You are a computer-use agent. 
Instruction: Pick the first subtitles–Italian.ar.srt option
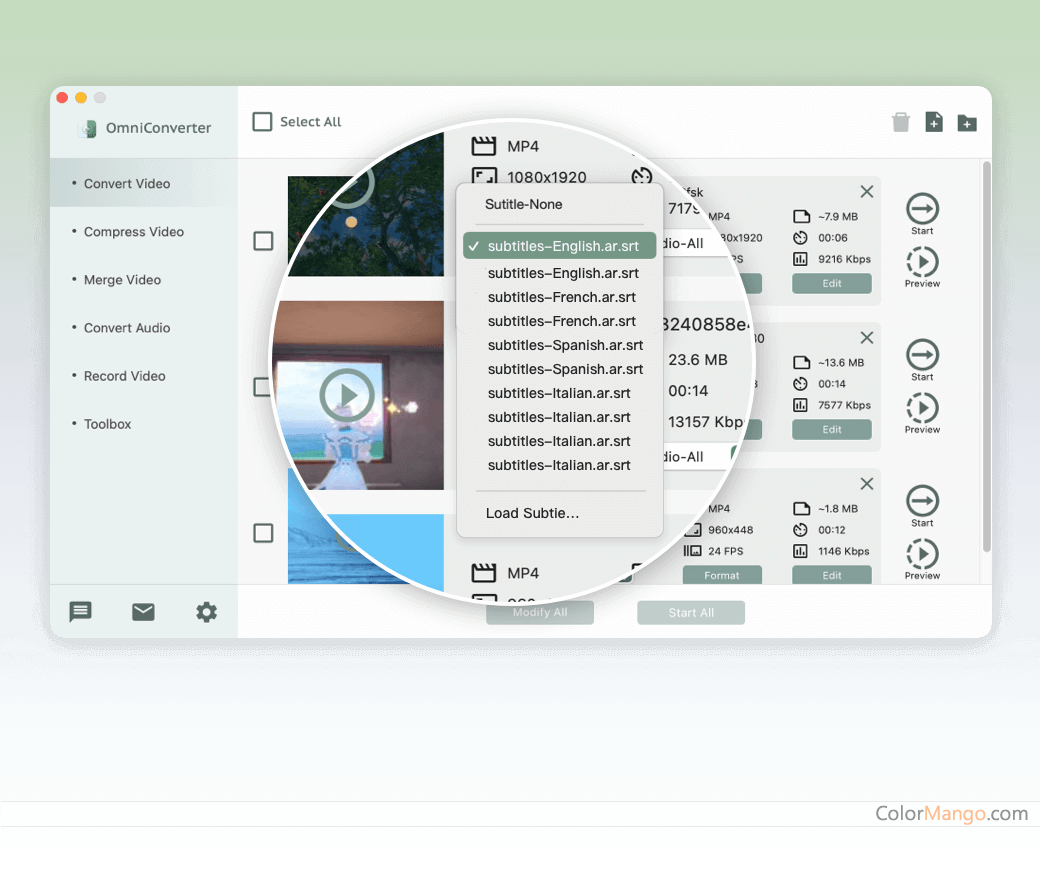[x=559, y=393]
